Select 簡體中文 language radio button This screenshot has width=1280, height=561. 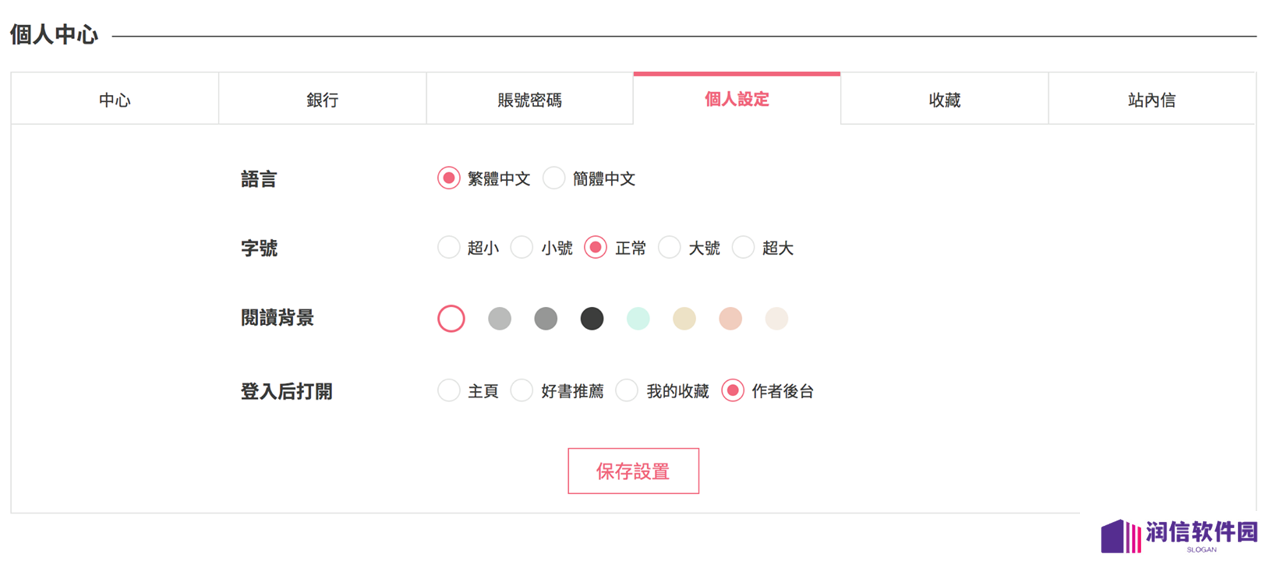554,179
